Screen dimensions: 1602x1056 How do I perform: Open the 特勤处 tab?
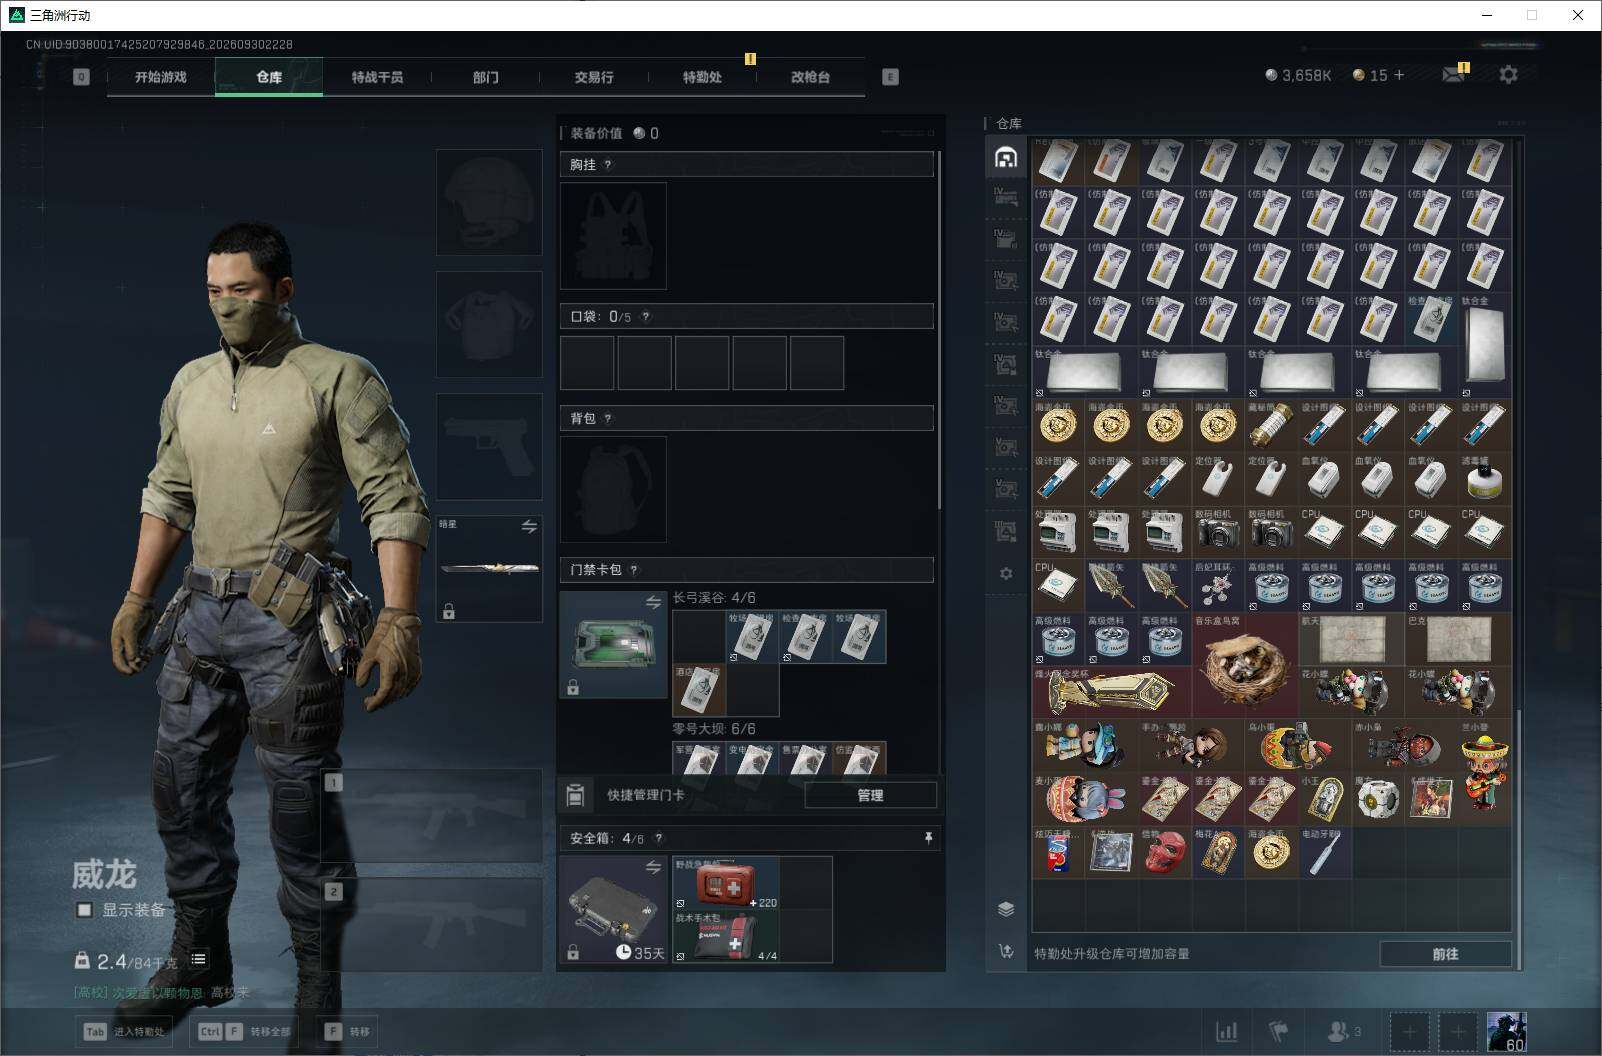[702, 77]
